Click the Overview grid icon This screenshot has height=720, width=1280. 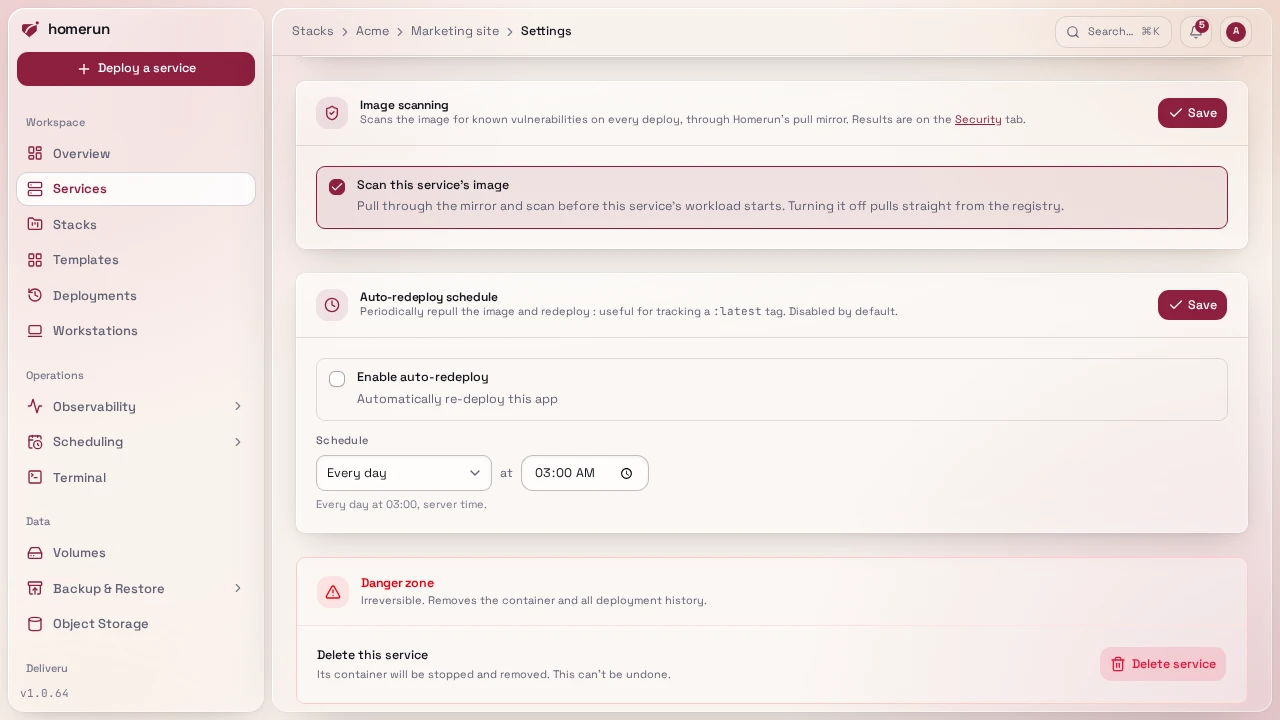[x=35, y=153]
